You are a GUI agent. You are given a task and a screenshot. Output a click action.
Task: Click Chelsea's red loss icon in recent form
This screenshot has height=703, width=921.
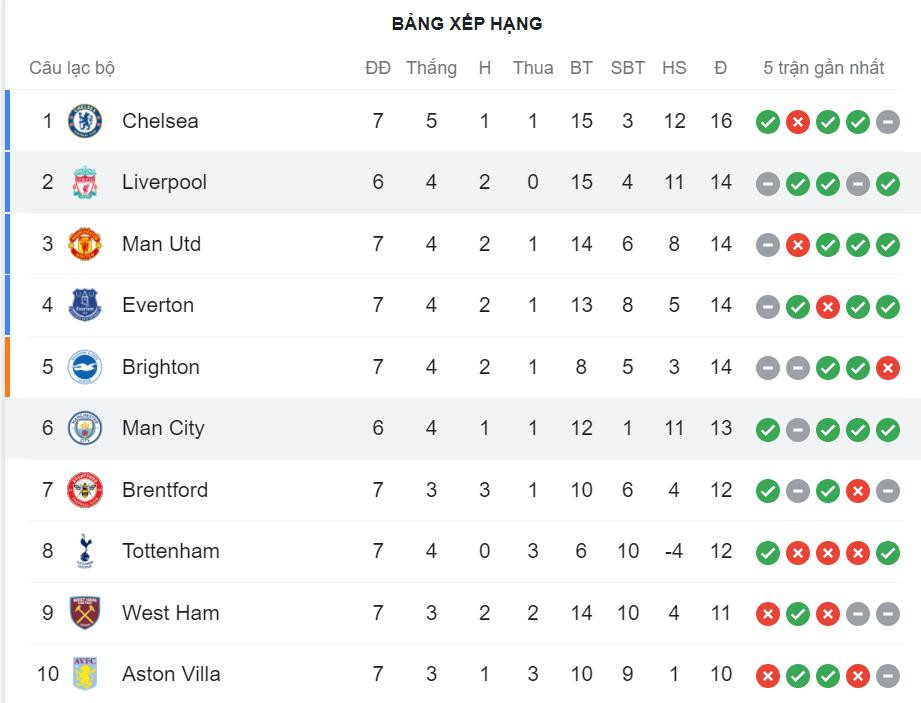(797, 120)
